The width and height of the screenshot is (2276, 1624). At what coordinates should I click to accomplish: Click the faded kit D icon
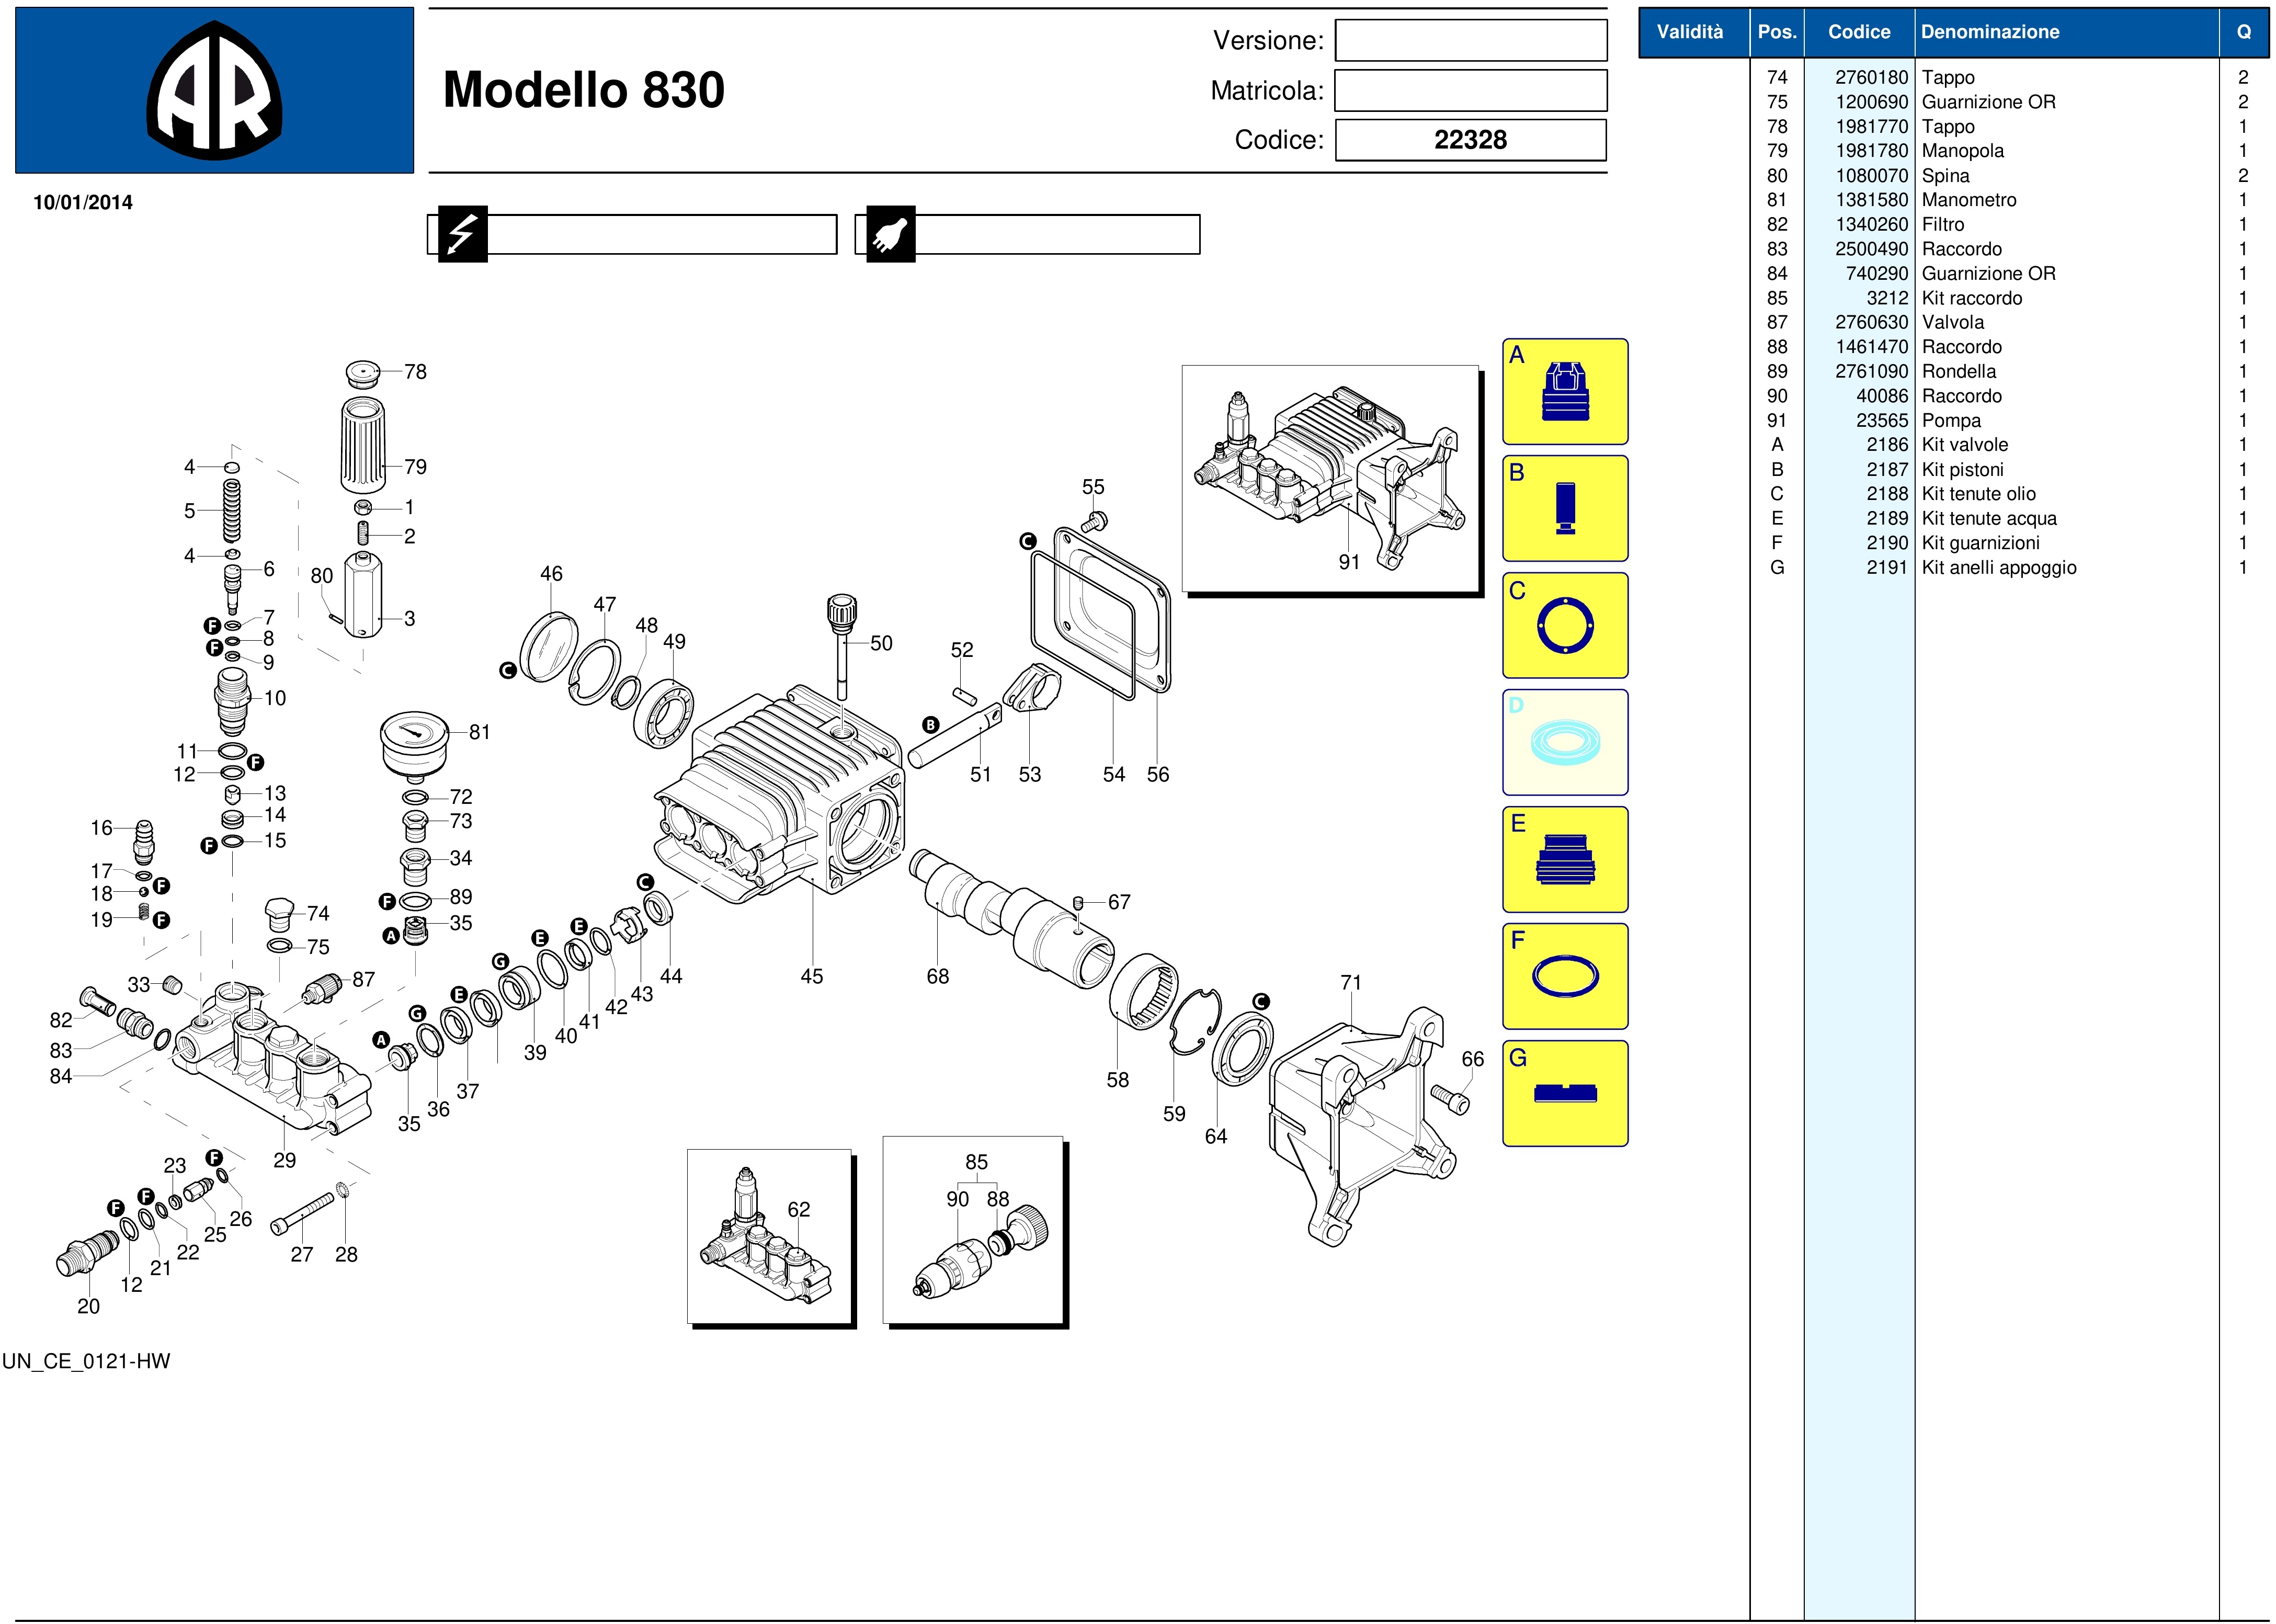pos(1564,742)
